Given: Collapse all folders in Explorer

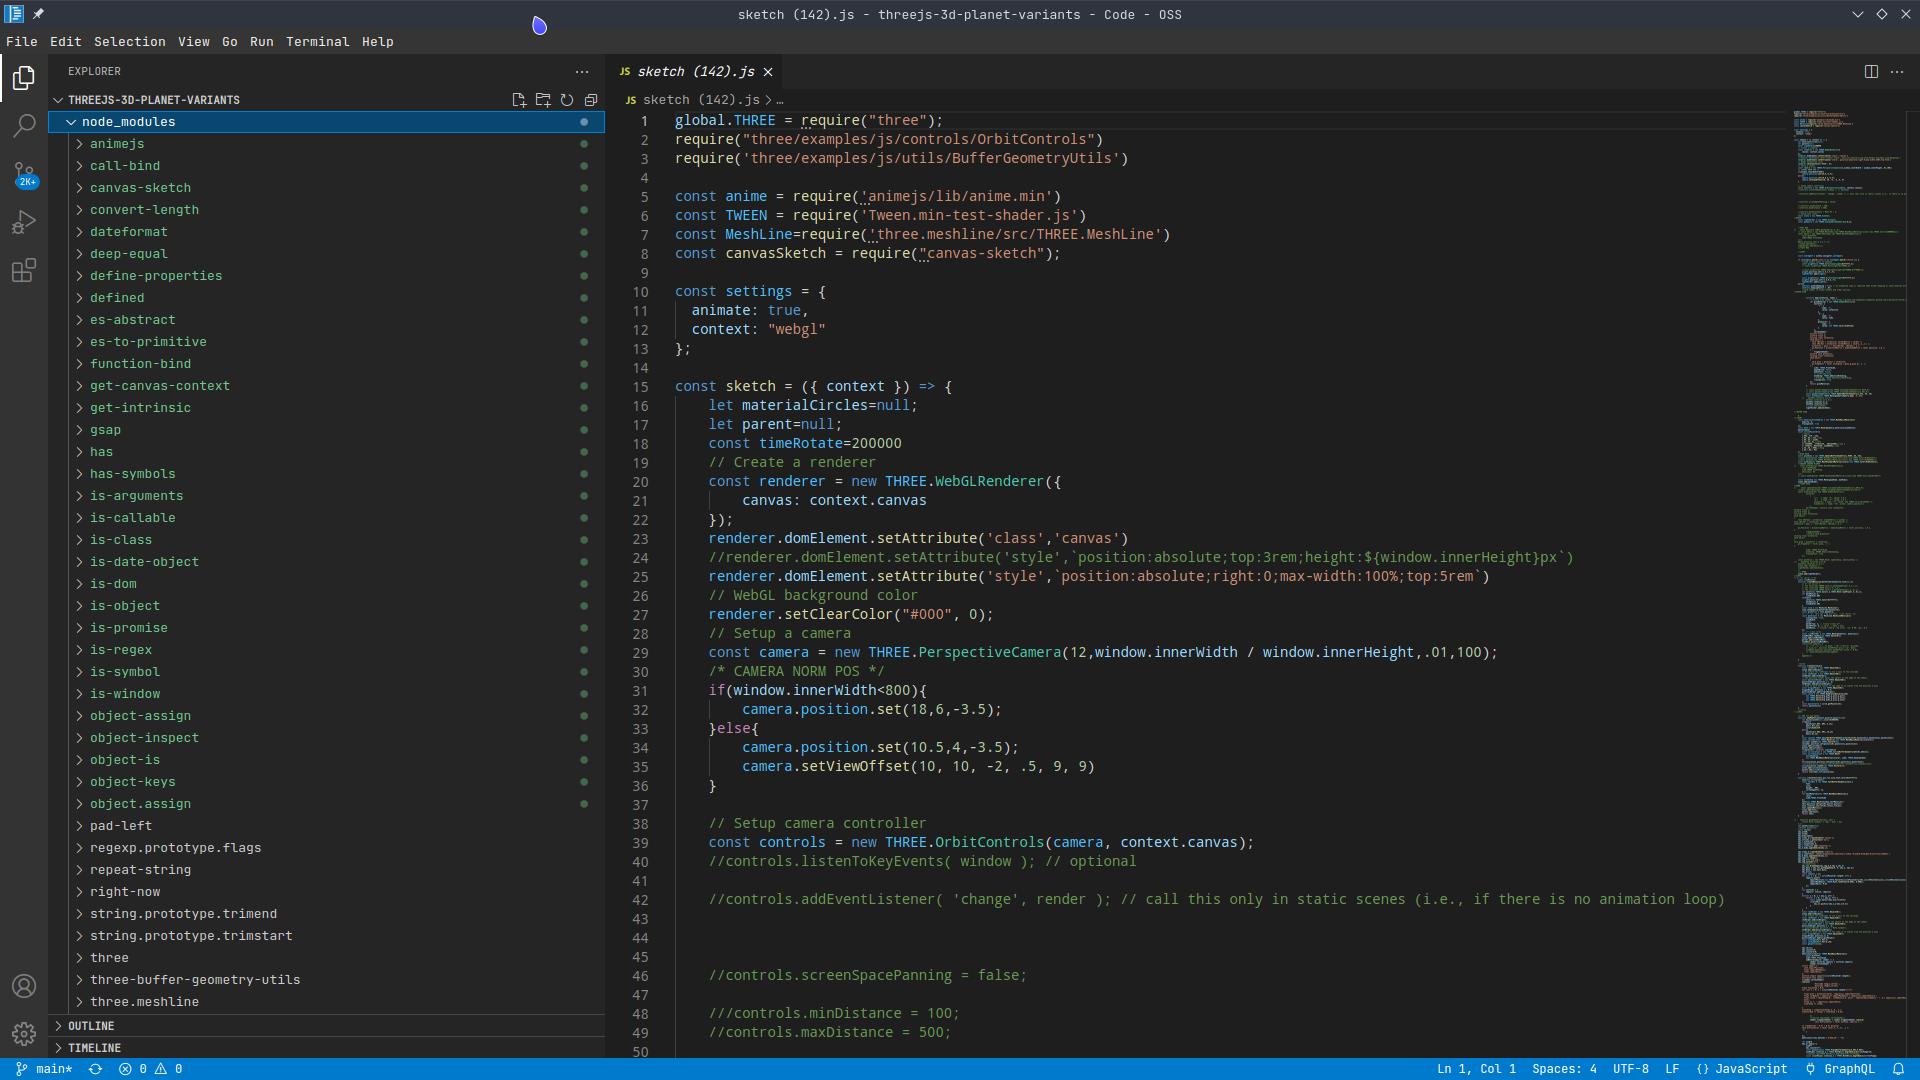Looking at the screenshot, I should pyautogui.click(x=591, y=100).
